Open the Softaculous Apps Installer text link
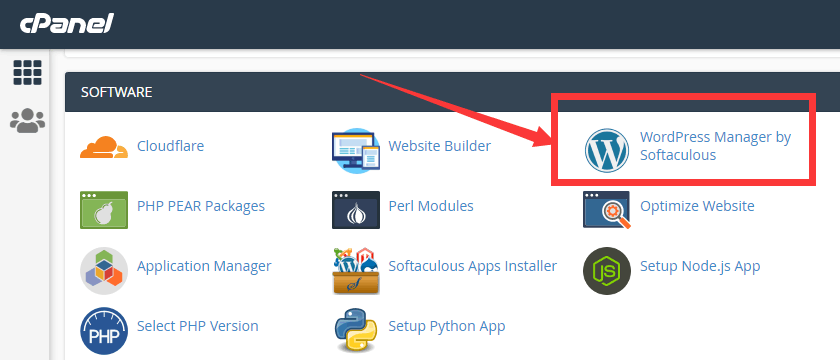The width and height of the screenshot is (840, 360). 472,266
